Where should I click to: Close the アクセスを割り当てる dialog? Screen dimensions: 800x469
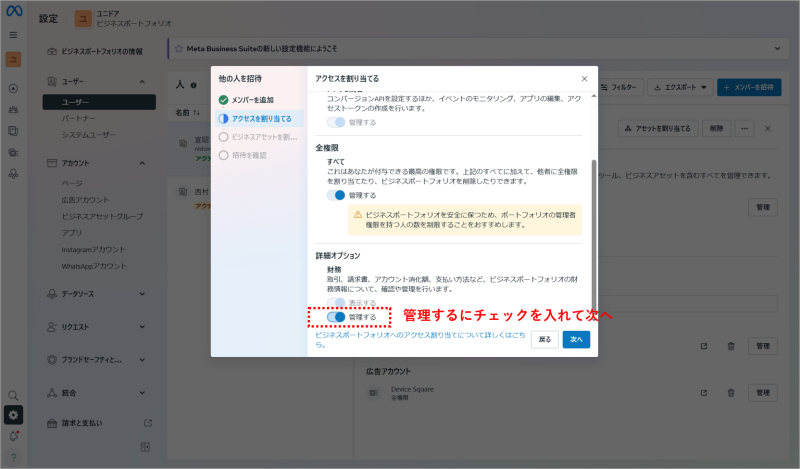[x=584, y=79]
